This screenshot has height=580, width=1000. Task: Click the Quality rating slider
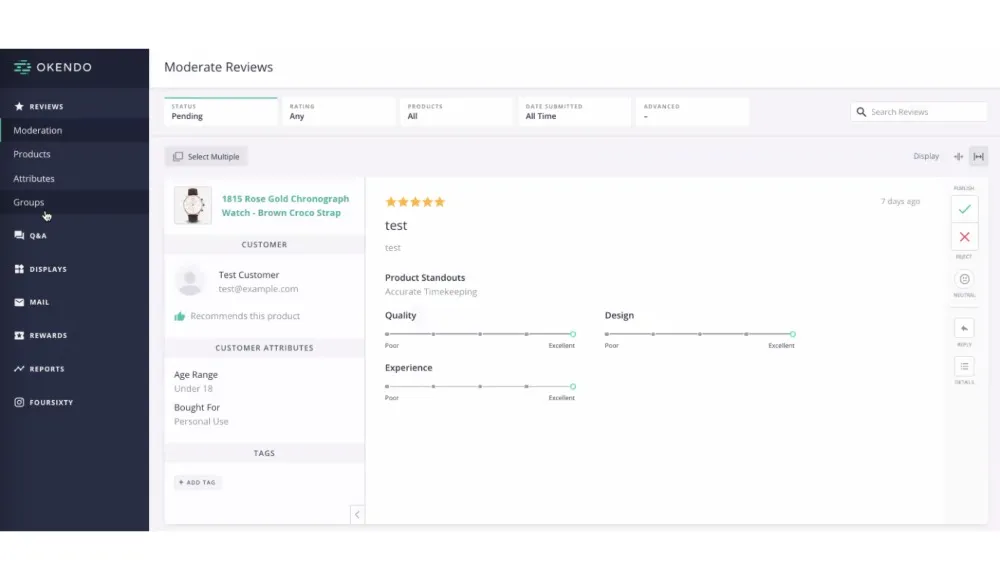click(x=480, y=334)
